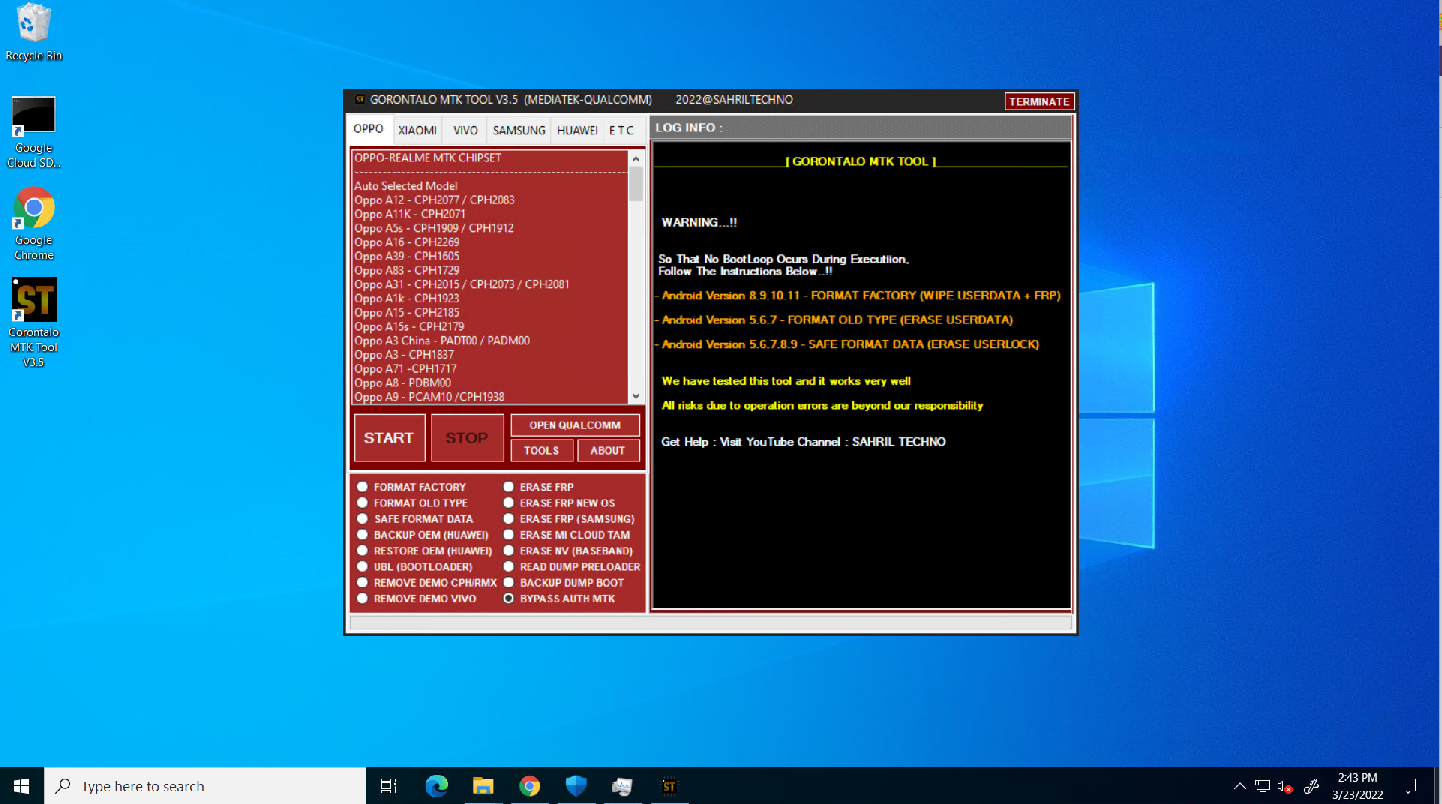Screen dimensions: 1442x804
Task: Select Oppo A15s - CPH2179 model
Action: [409, 326]
